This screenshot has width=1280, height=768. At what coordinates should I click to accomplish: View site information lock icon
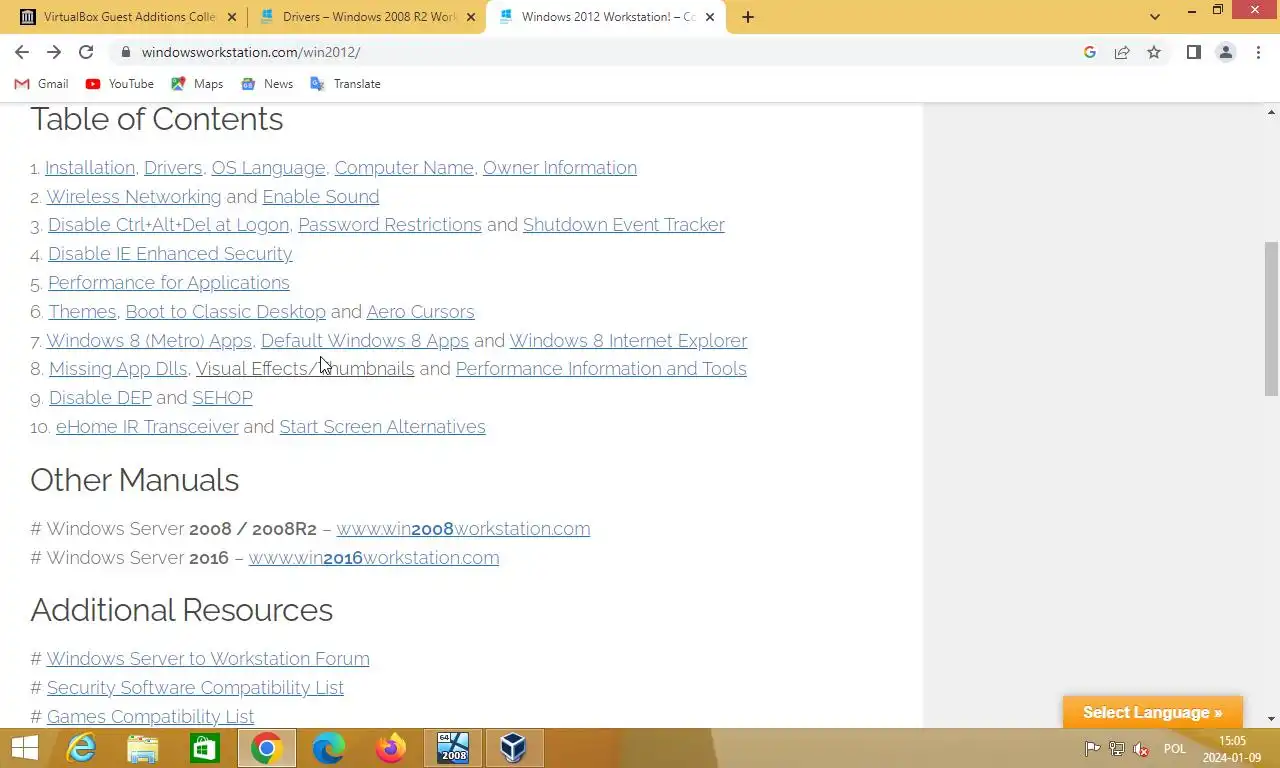tap(125, 52)
